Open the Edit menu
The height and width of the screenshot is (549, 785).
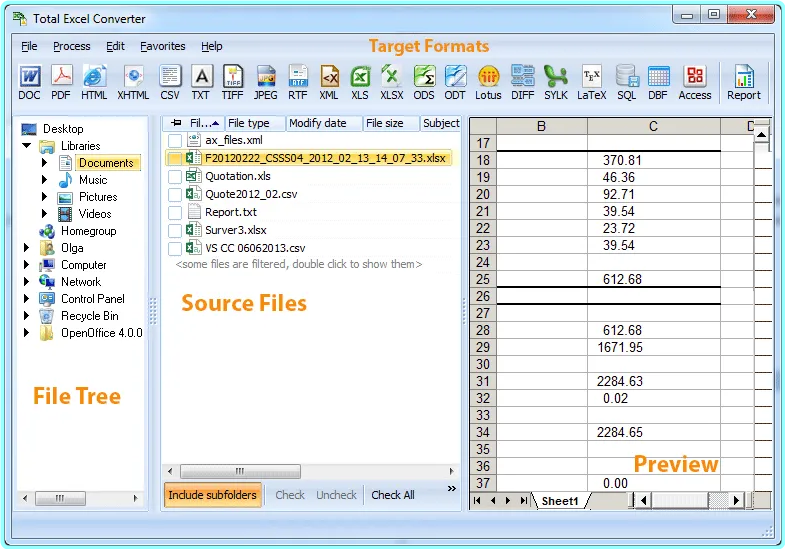115,46
